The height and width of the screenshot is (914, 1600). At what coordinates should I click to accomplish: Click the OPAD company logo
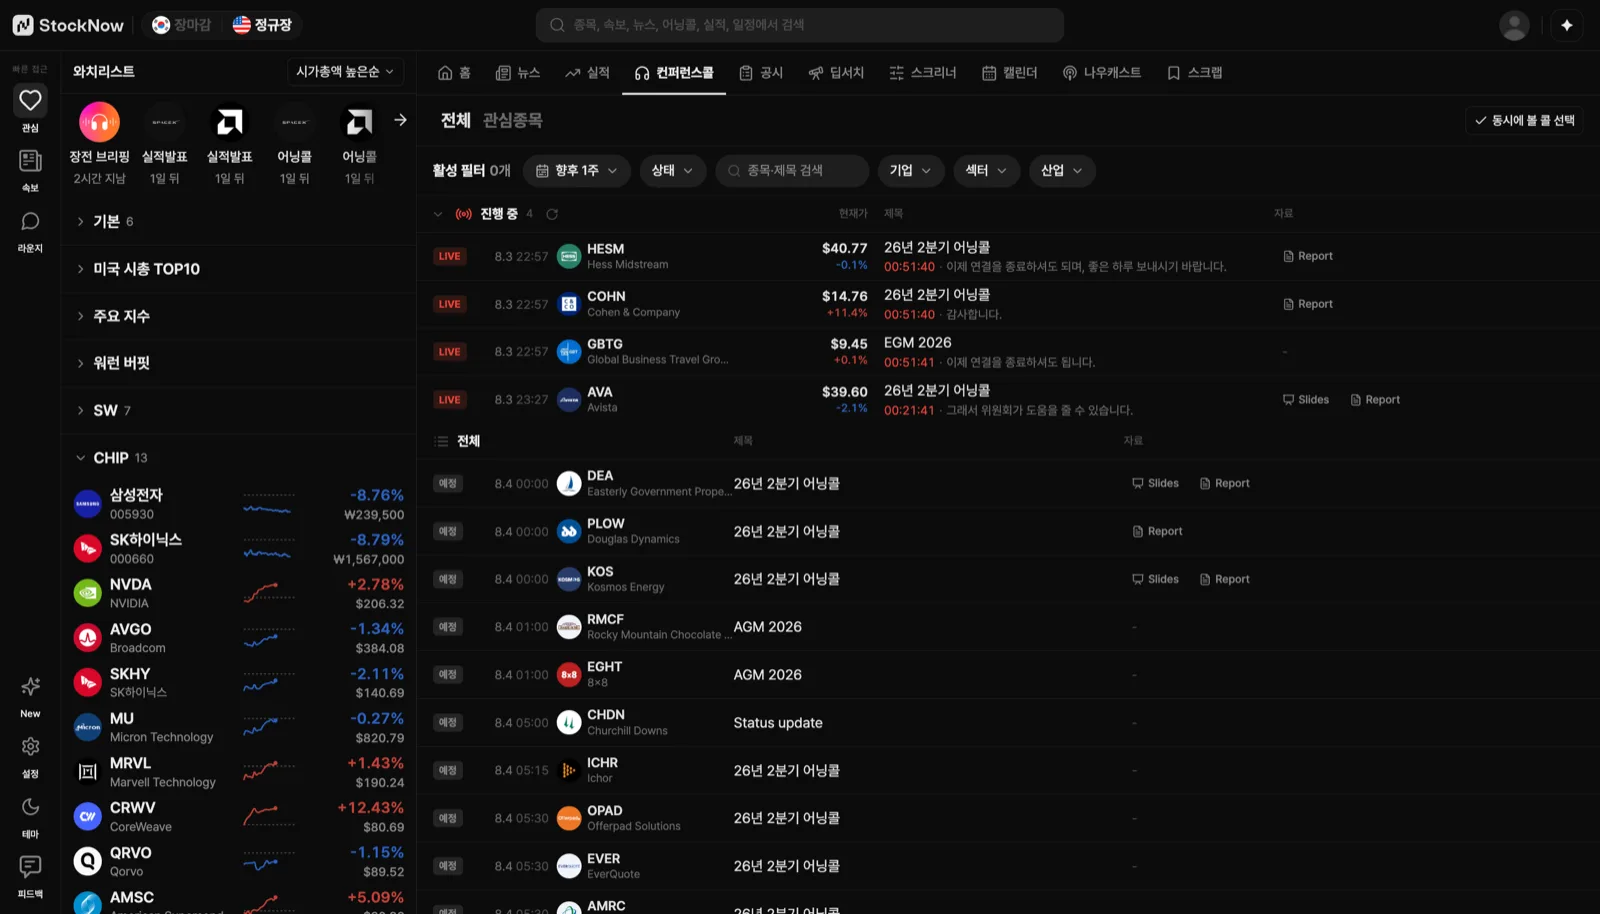[x=569, y=818]
